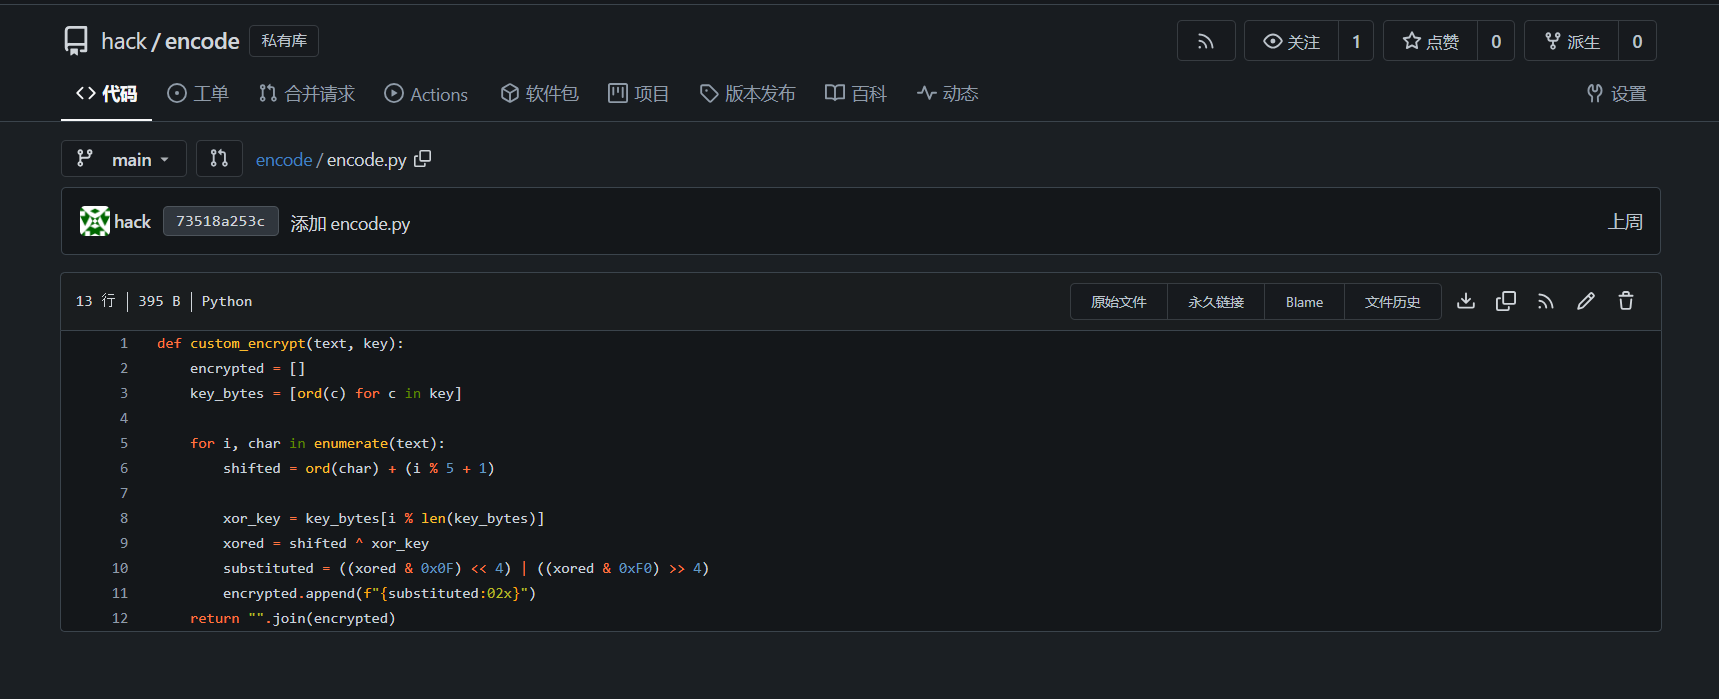Image resolution: width=1719 pixels, height=699 pixels.
Task: Copy the file path next to encode.py
Action: click(423, 159)
